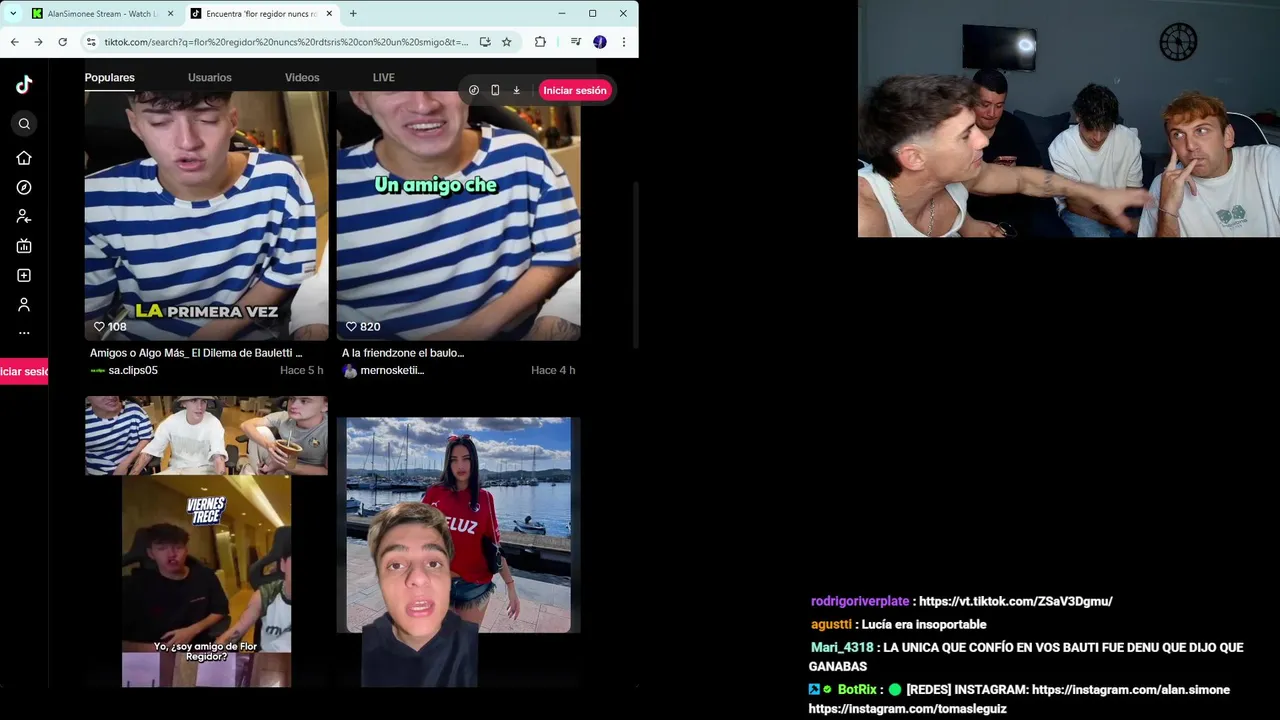Screen dimensions: 1280x720
Task: Open the instagram.com/tomasleguiz link
Action: tap(907, 709)
